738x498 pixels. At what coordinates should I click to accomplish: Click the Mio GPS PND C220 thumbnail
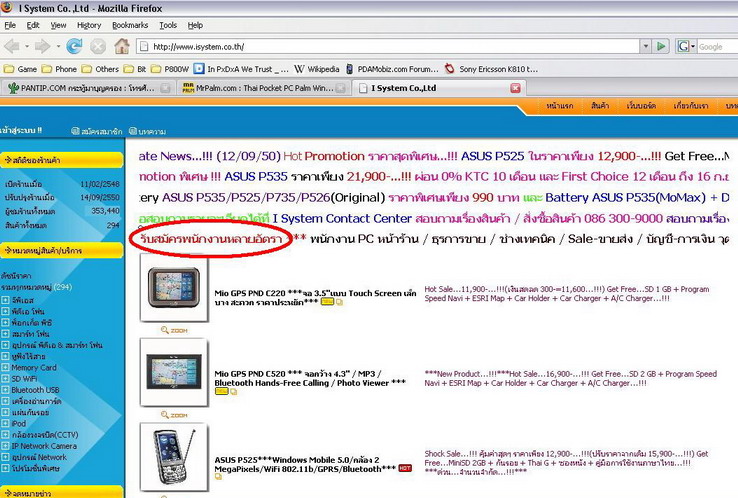[x=174, y=288]
